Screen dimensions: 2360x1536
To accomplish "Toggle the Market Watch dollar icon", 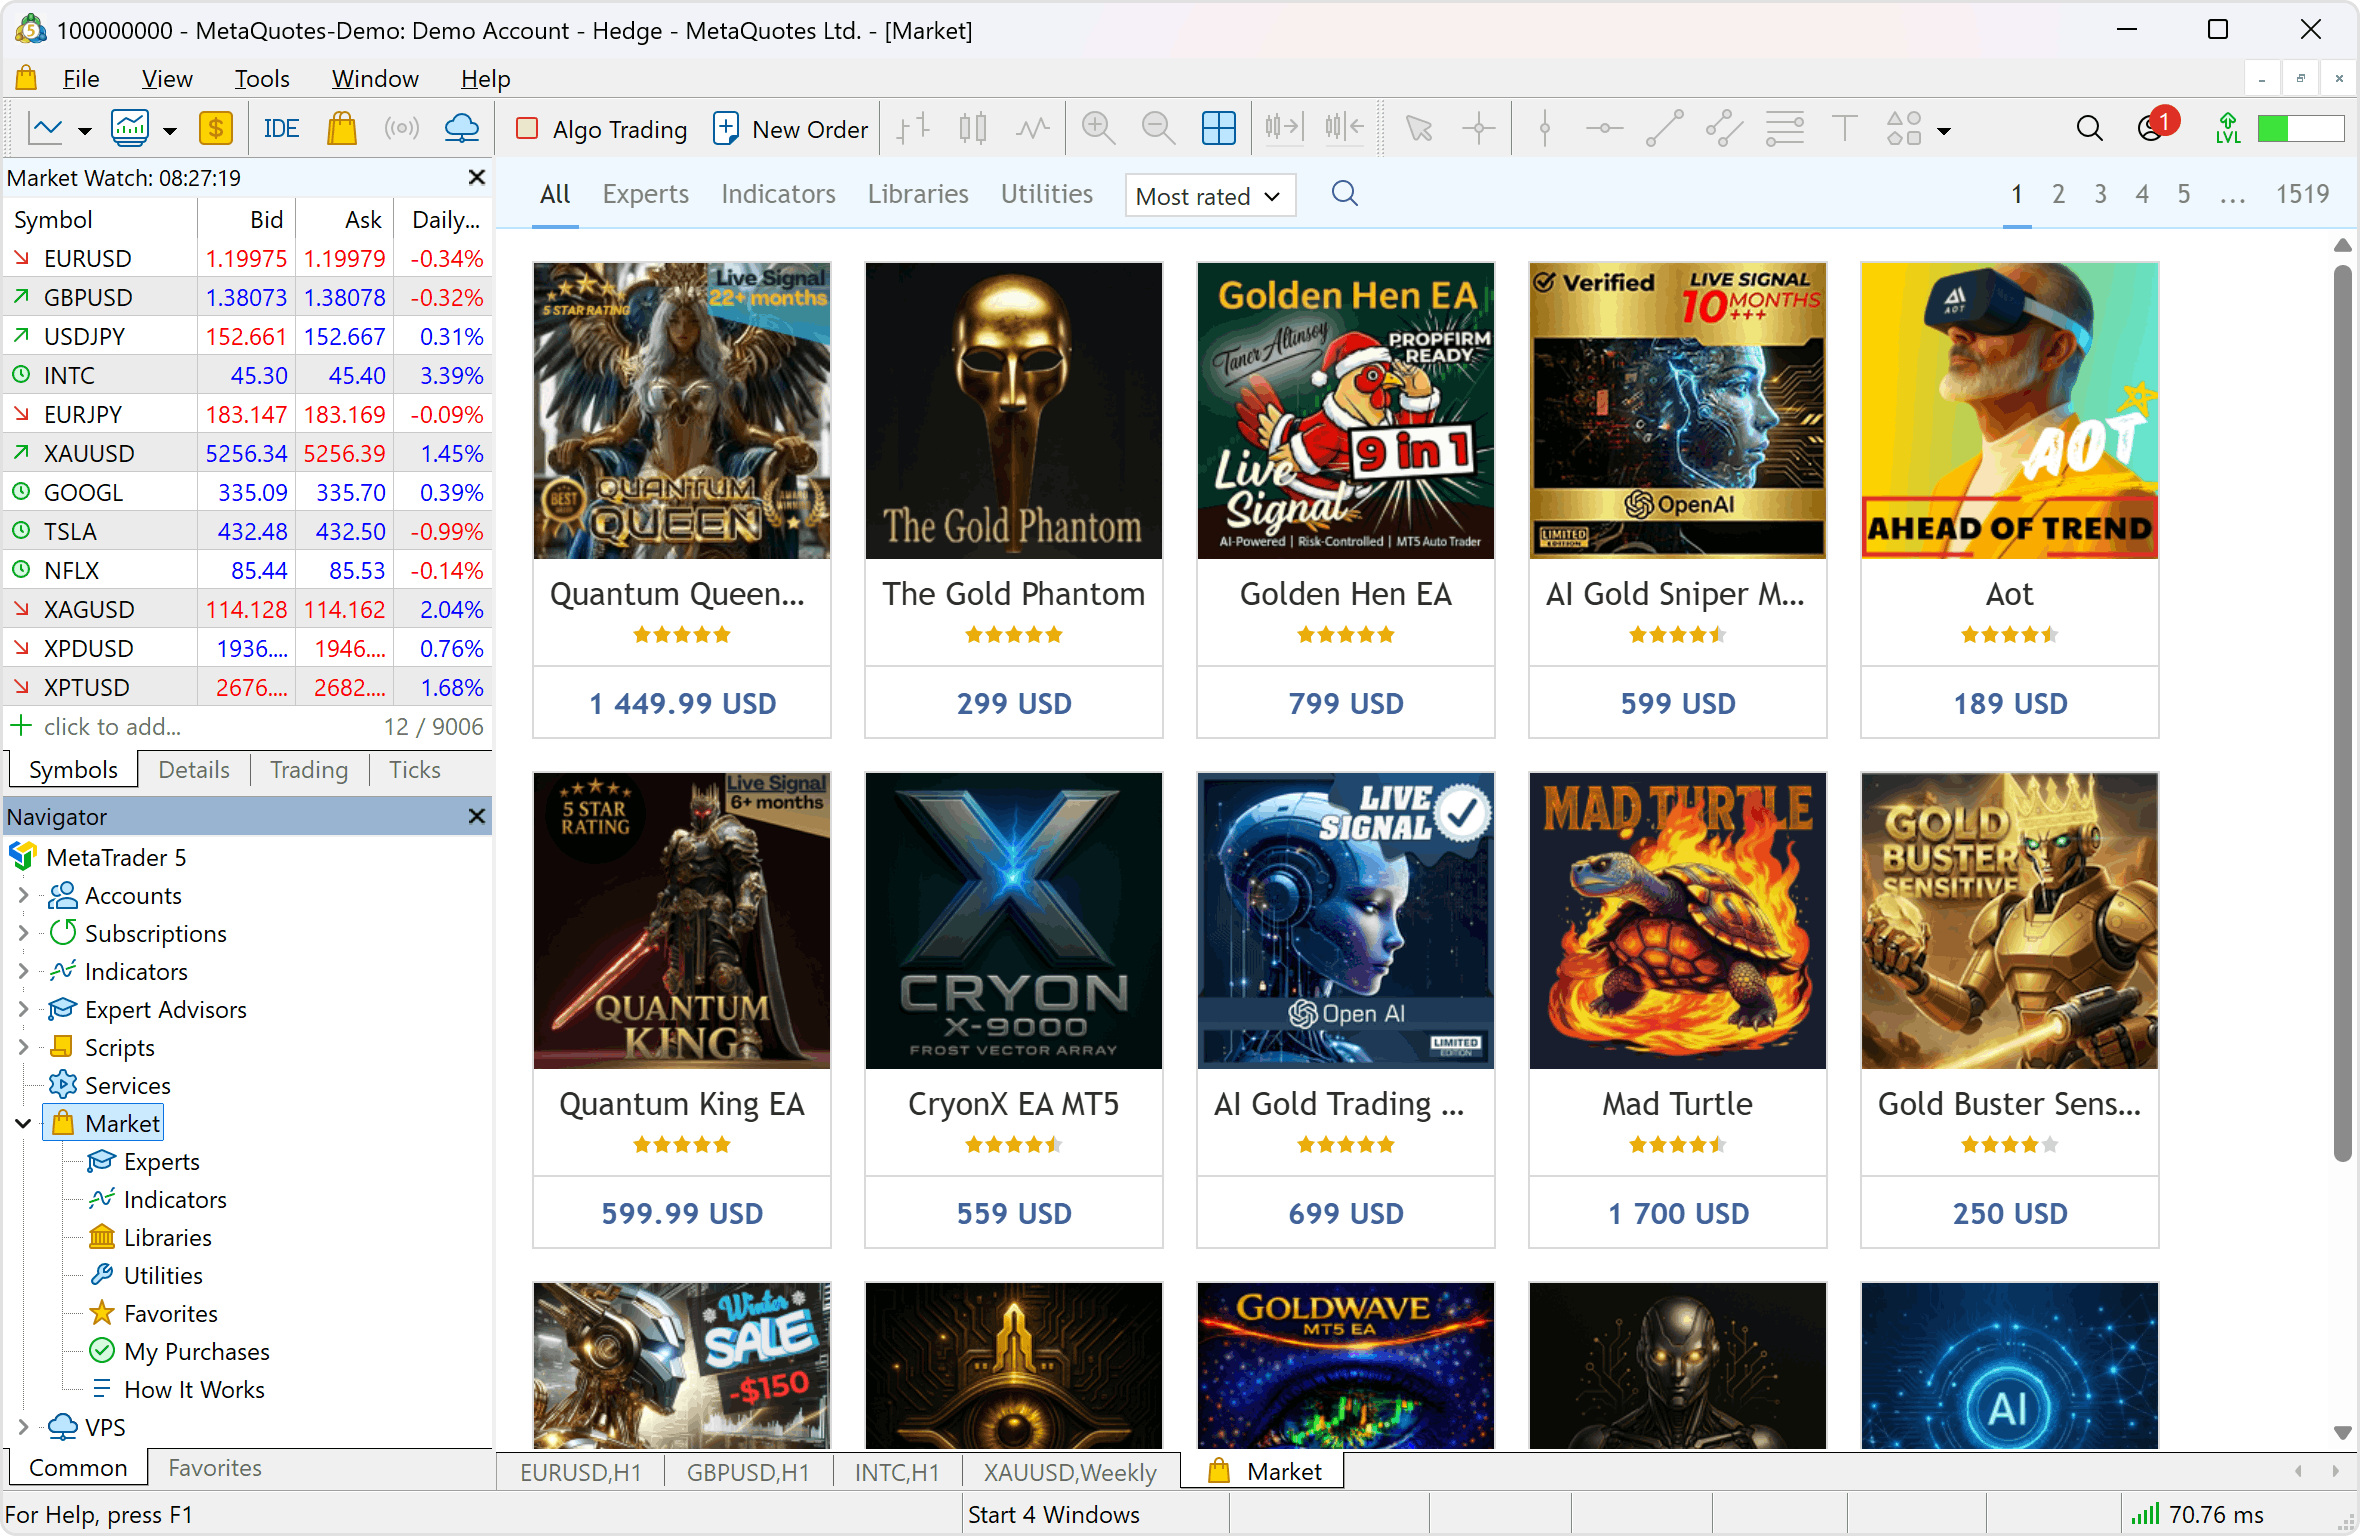I will [216, 129].
